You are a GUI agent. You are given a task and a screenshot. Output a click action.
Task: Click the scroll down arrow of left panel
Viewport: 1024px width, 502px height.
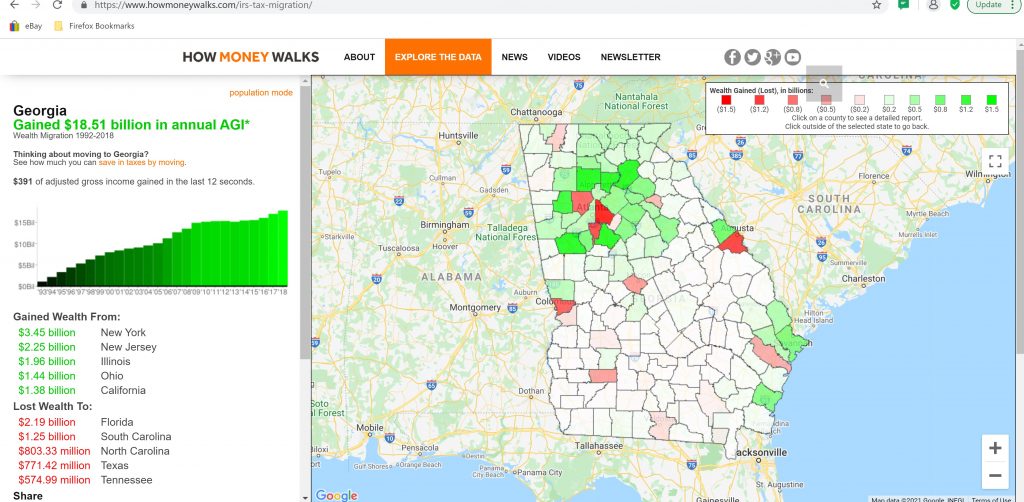[305, 497]
